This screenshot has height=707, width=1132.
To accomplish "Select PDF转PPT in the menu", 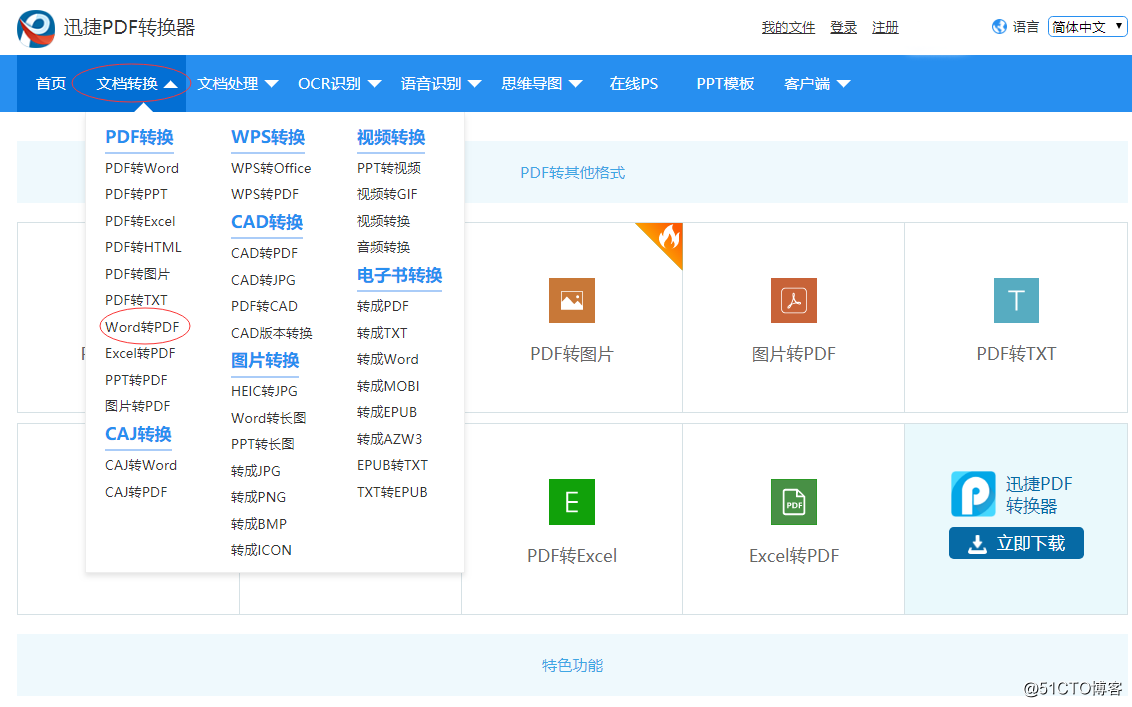I will coord(136,194).
